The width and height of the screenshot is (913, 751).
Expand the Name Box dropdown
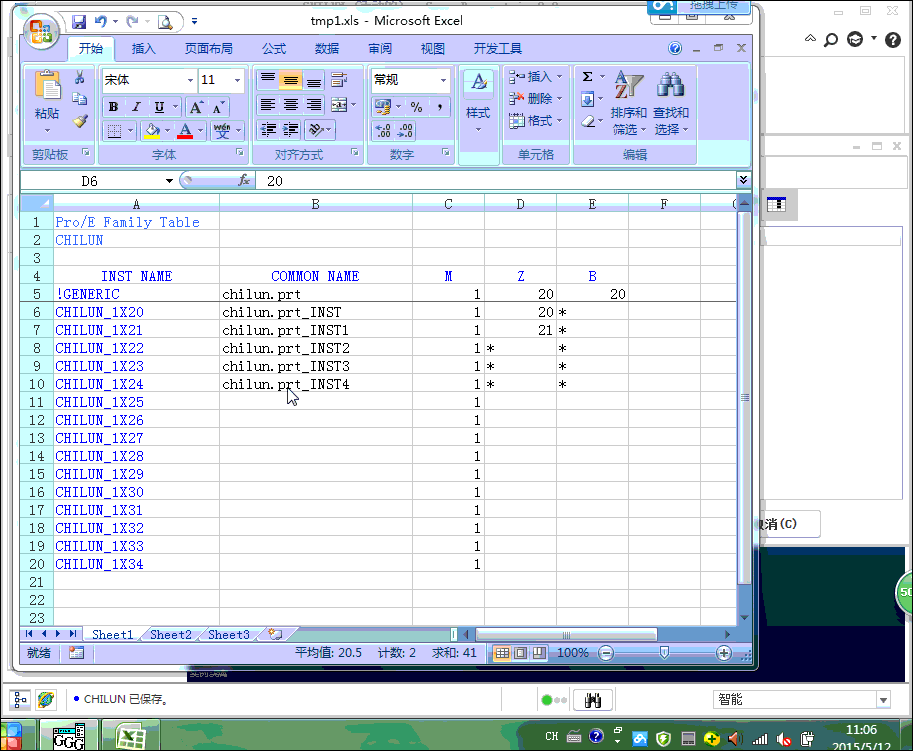tap(169, 181)
